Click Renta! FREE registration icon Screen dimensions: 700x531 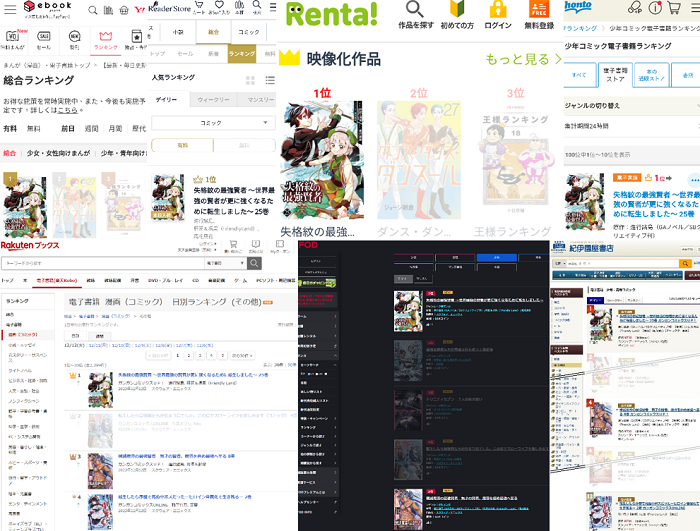point(539,9)
